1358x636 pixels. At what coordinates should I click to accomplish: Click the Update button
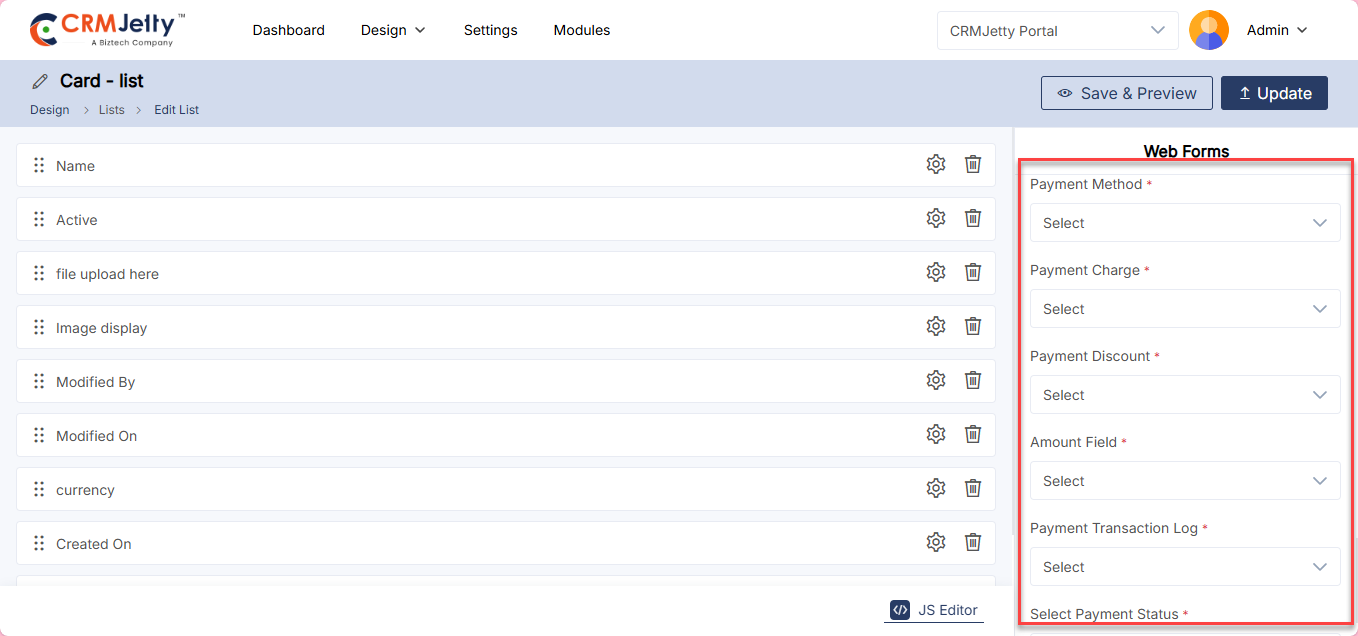(x=1274, y=93)
